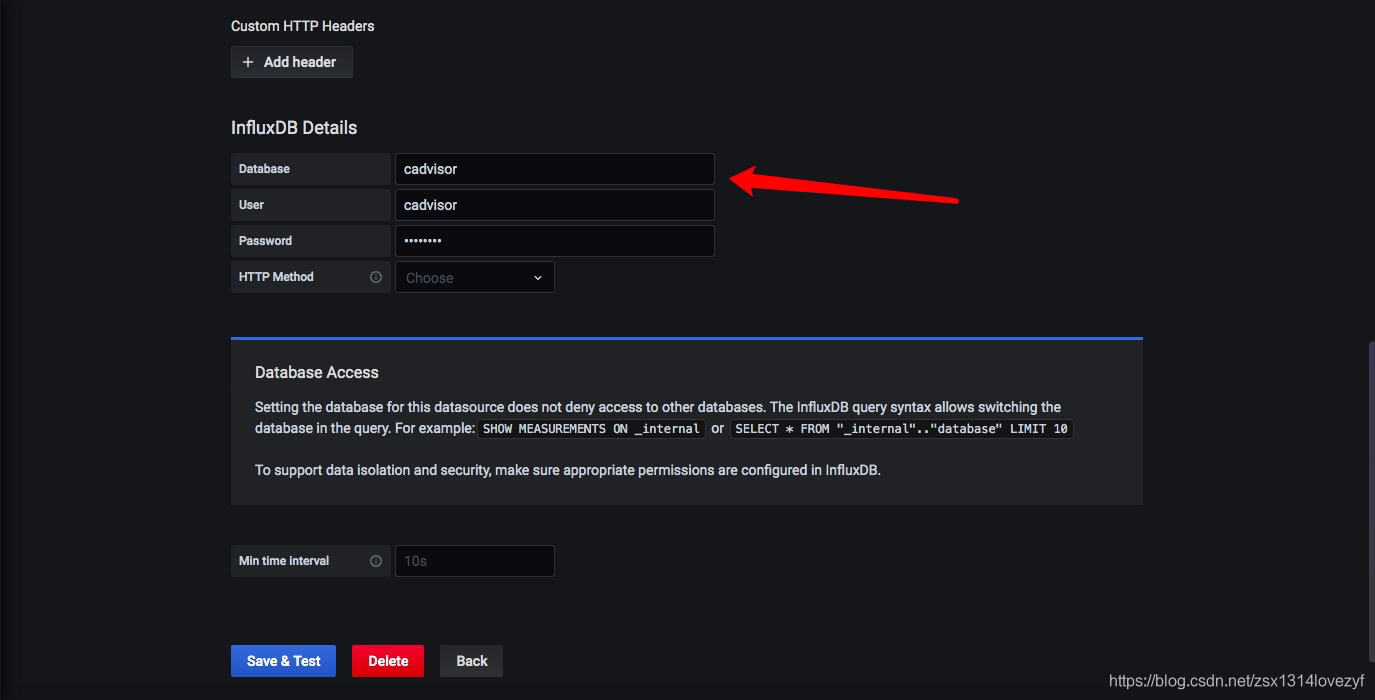Viewport: 1375px width, 700px height.
Task: Click the data isolation and security sentence
Action: tap(568, 470)
